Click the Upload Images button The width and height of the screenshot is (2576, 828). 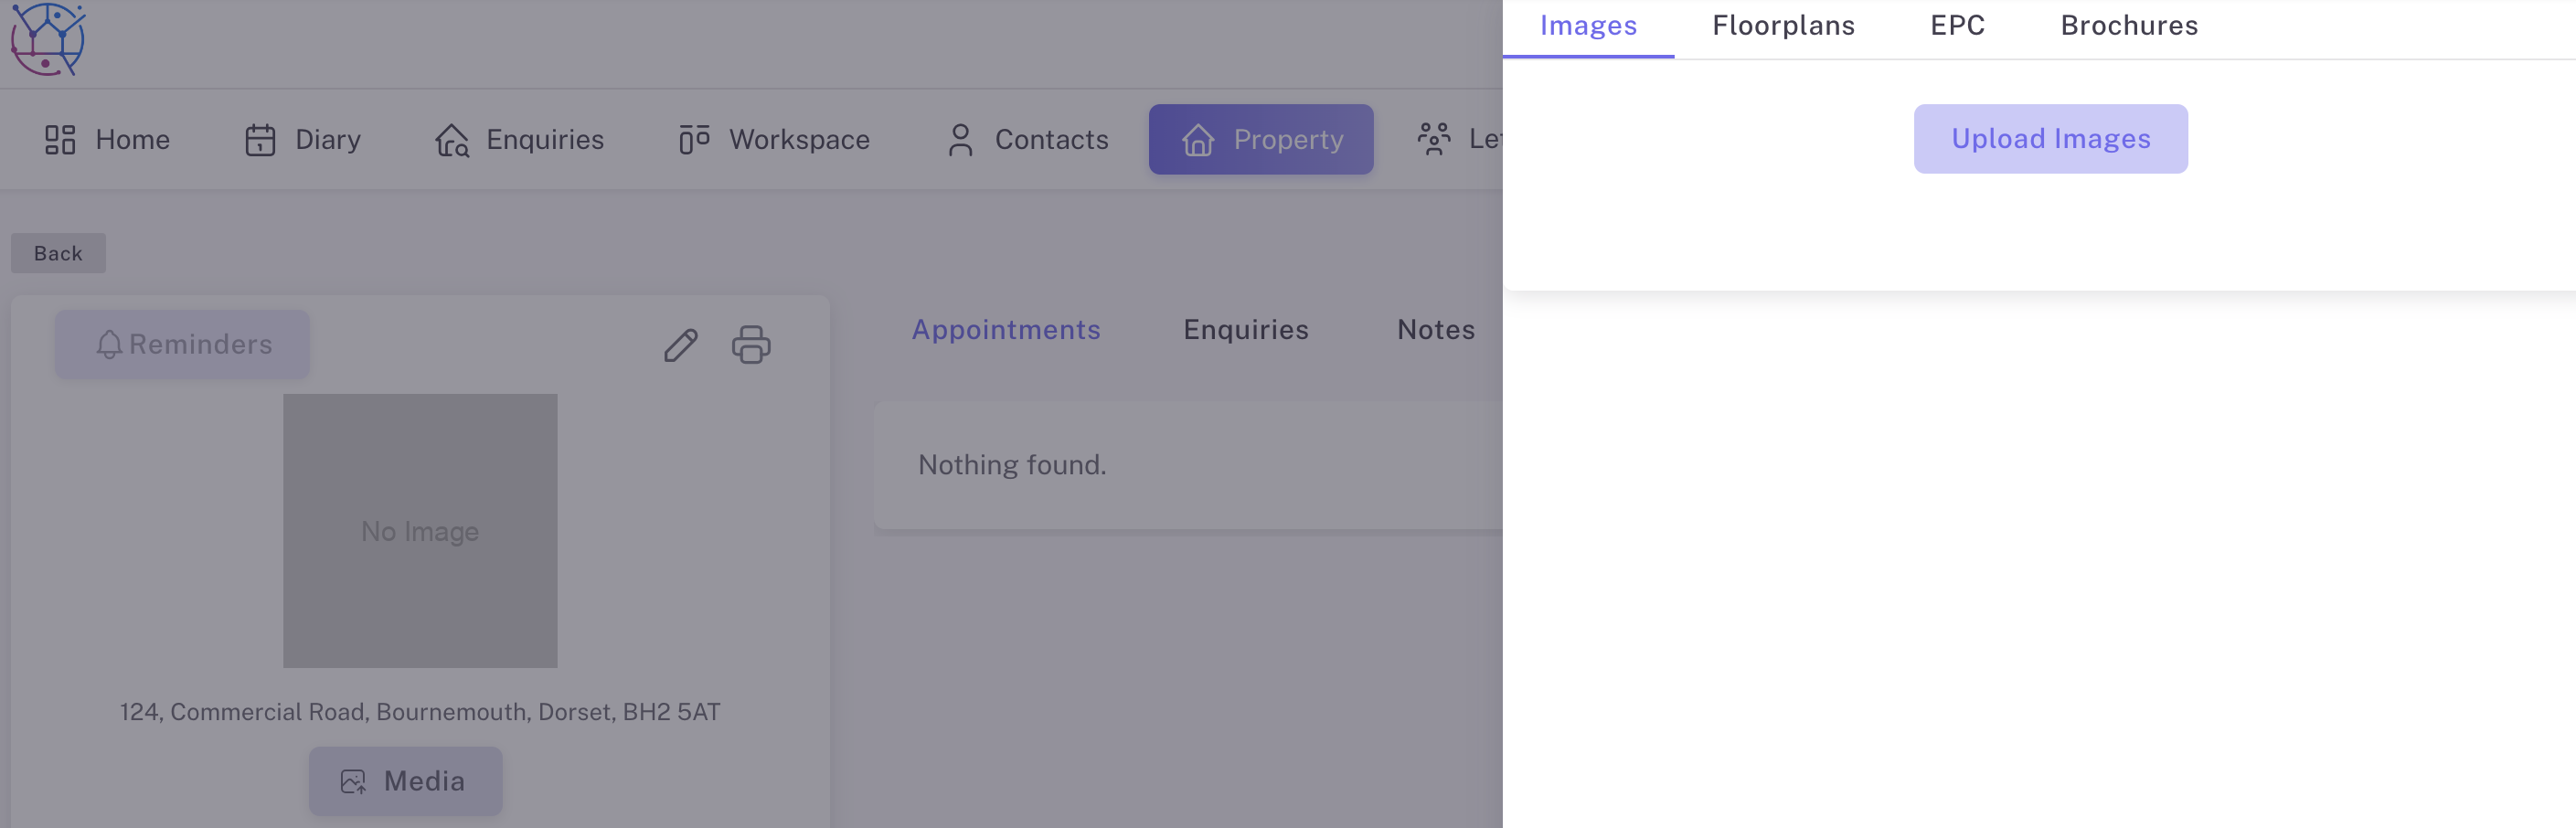click(2050, 139)
